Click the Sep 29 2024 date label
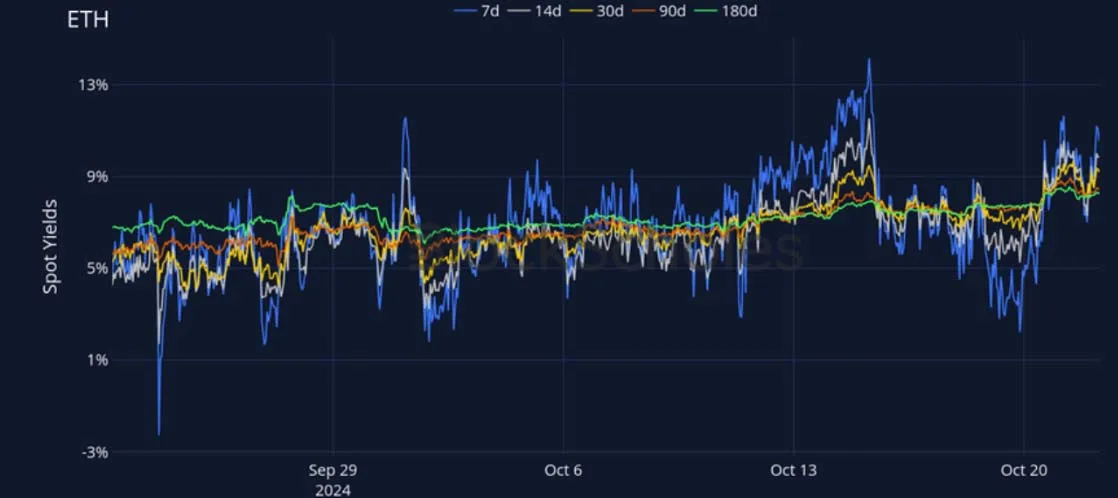This screenshot has height=498, width=1118. coord(332,480)
